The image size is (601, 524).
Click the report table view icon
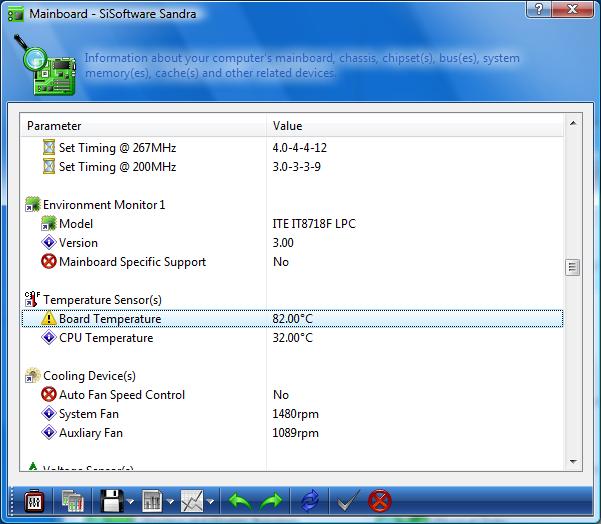[x=152, y=501]
